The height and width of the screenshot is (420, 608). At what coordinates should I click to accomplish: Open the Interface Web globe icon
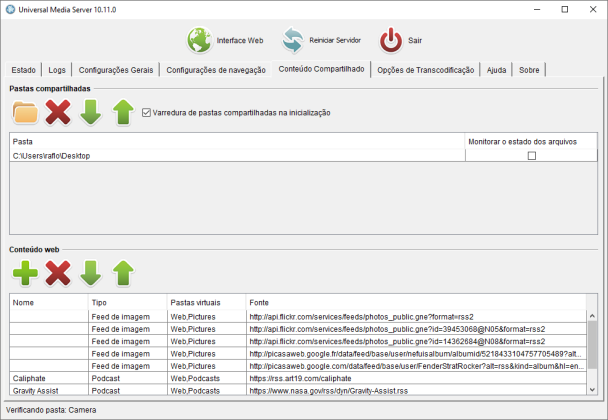200,40
